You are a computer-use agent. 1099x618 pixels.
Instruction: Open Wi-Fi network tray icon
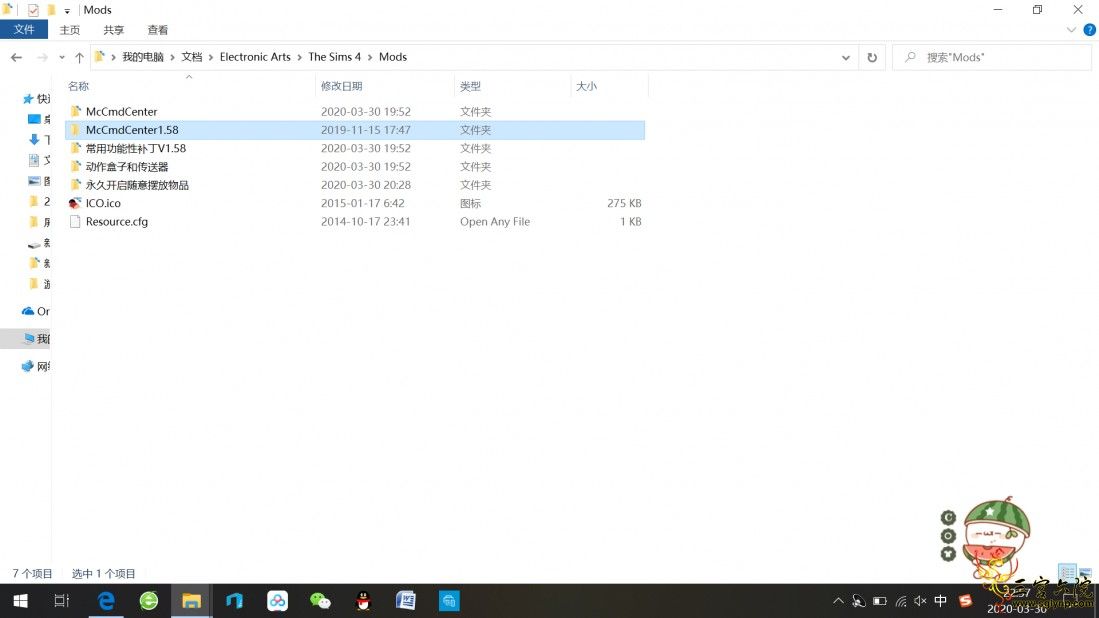(901, 600)
